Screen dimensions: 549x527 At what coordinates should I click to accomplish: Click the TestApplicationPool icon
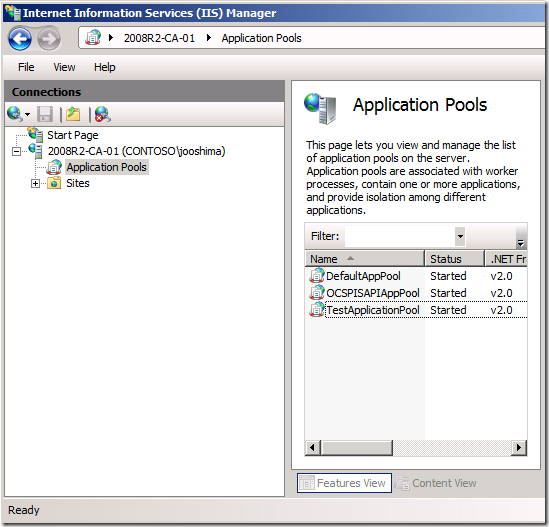click(x=317, y=310)
